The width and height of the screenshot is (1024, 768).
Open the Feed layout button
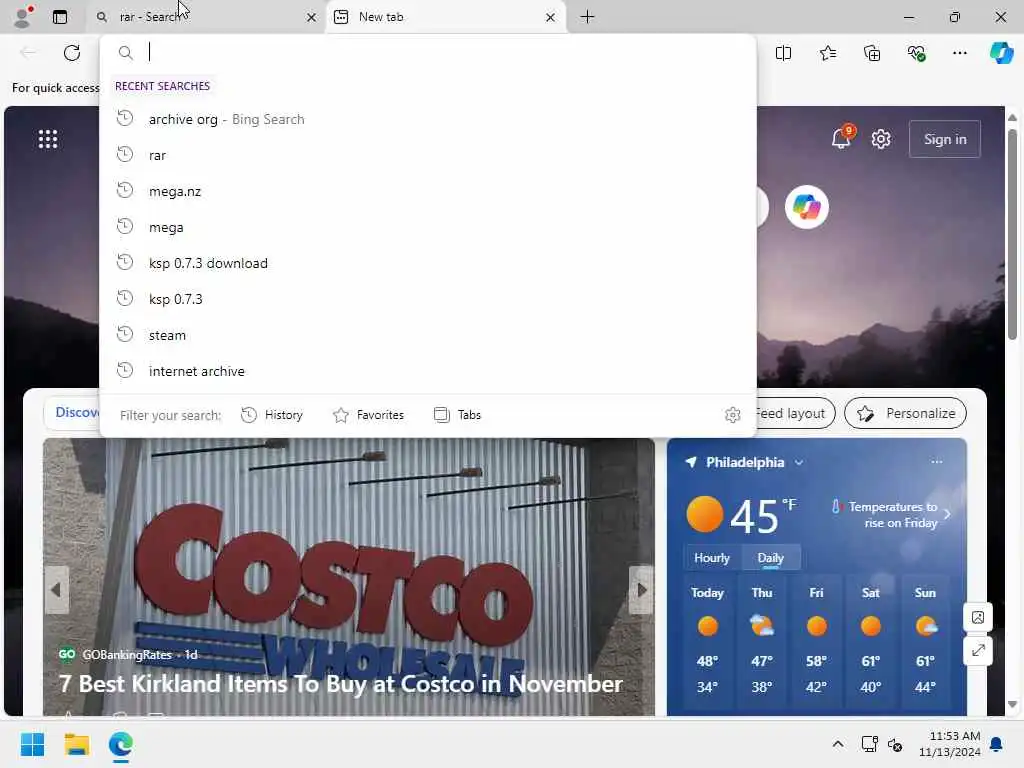[x=795, y=413]
